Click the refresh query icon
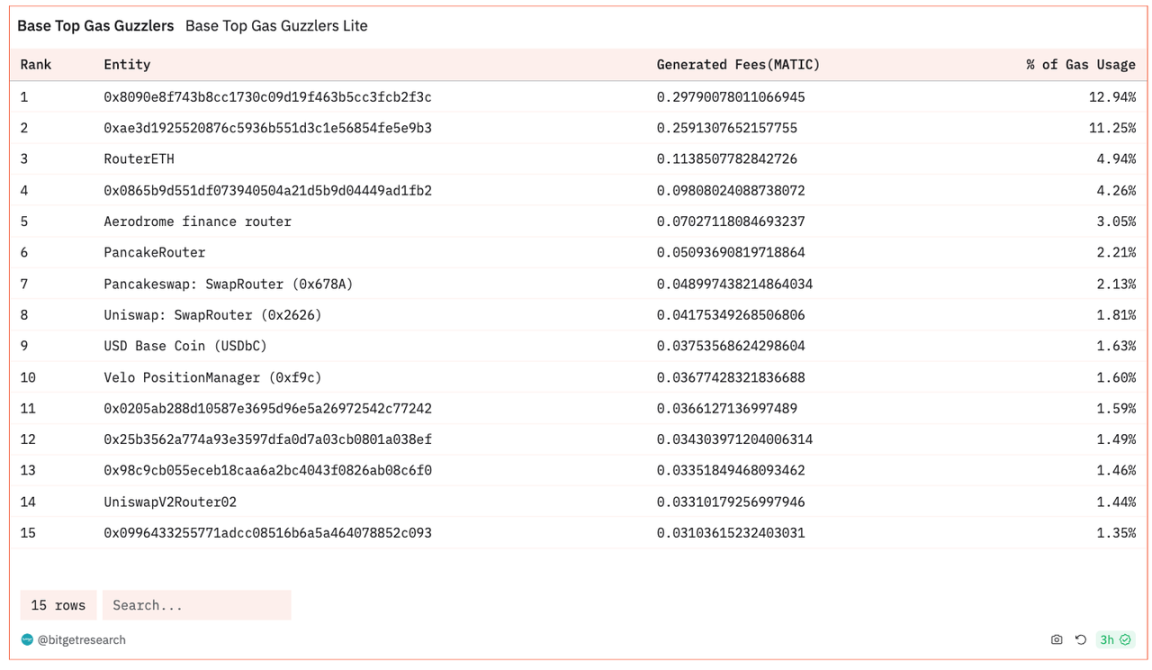The image size is (1152, 670). pos(1080,640)
